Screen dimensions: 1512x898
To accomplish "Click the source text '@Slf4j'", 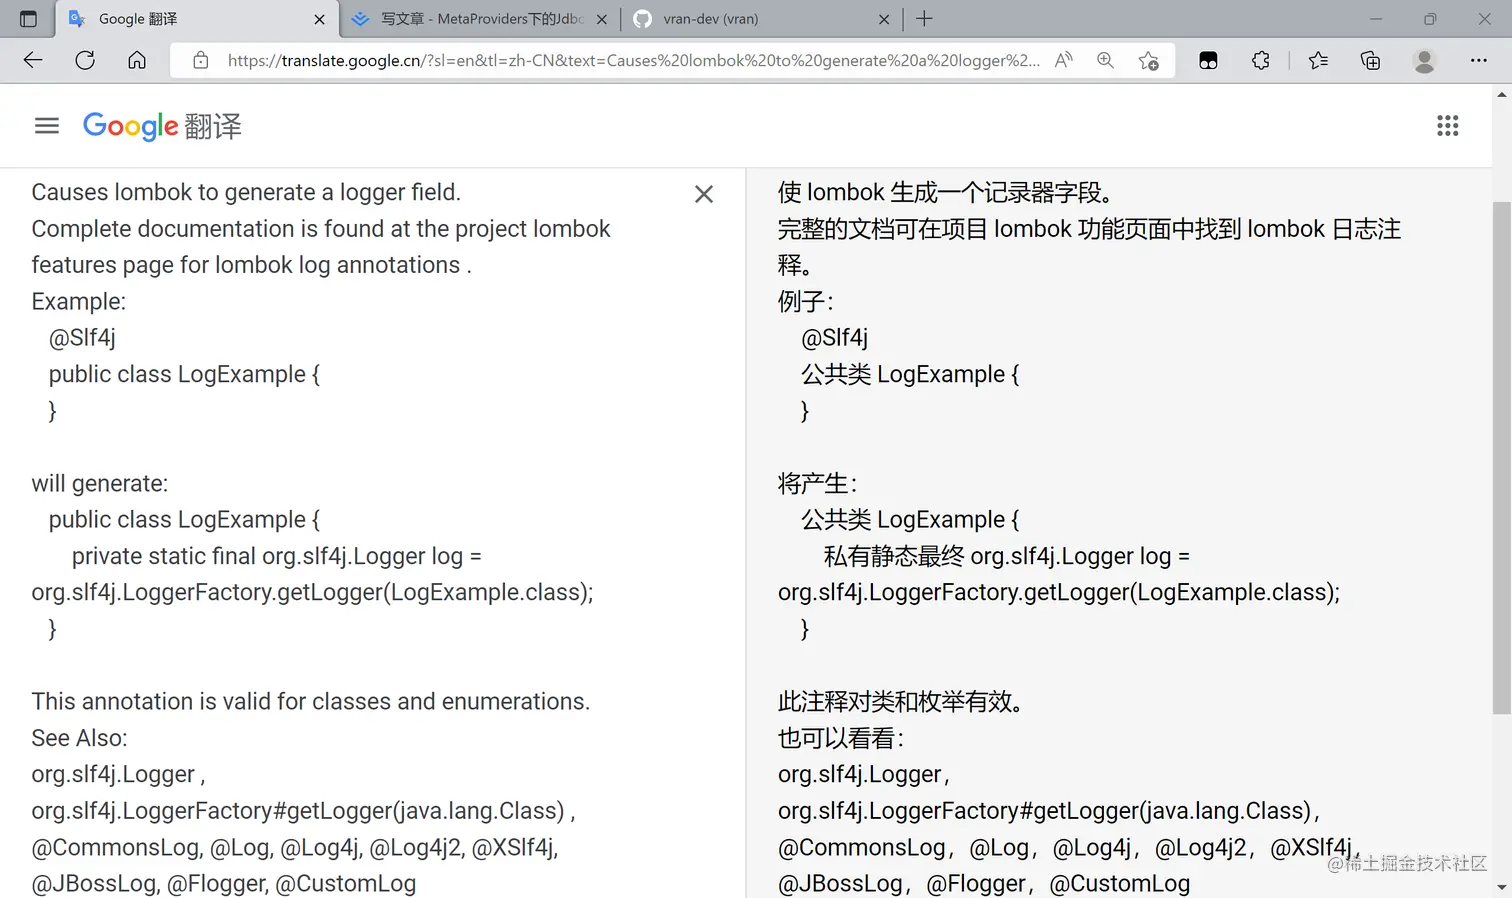I will click(x=82, y=338).
